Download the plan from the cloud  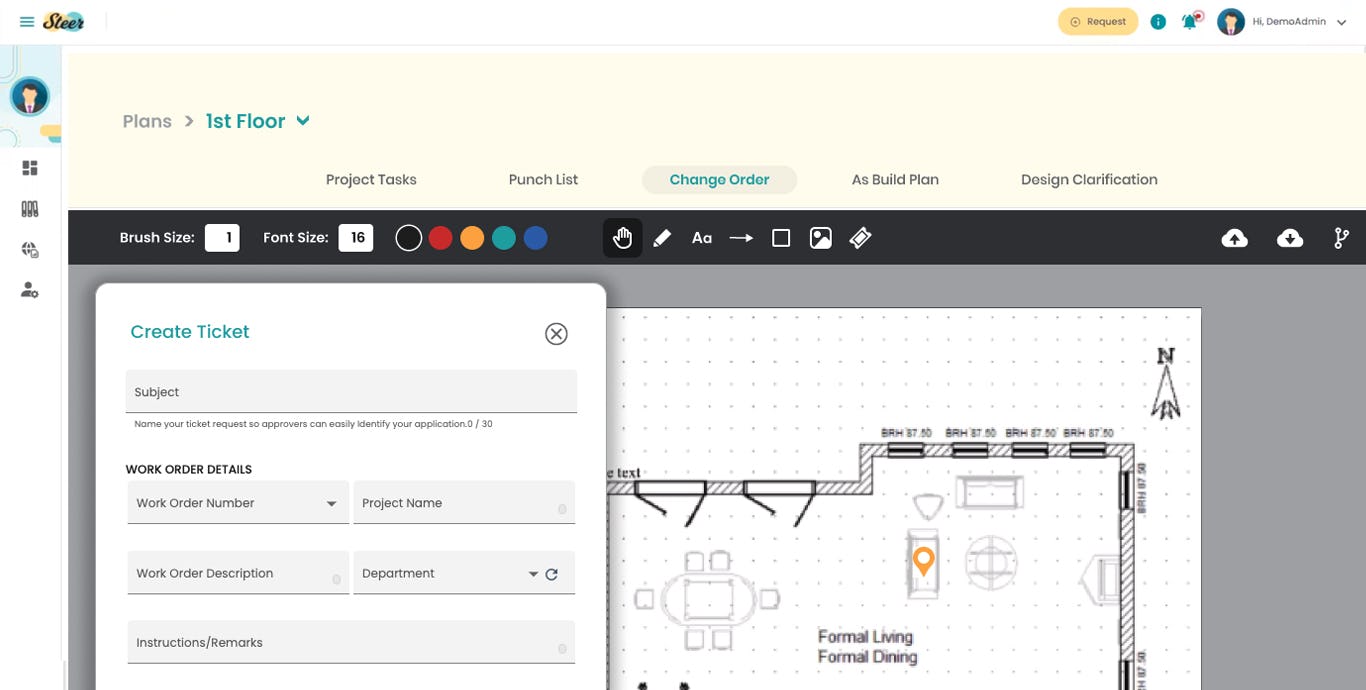1290,237
